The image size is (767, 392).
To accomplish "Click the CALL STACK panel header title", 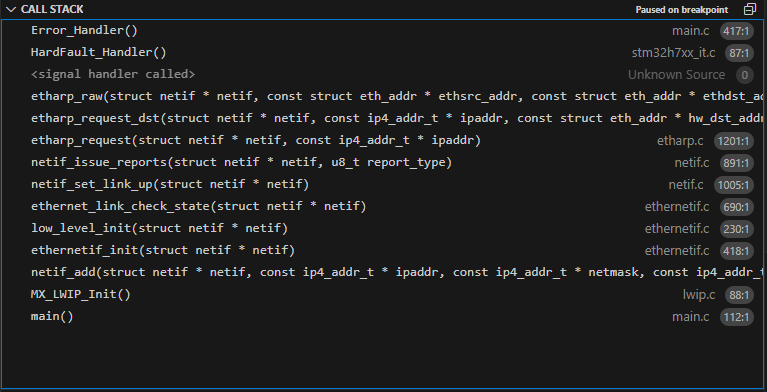I will (x=52, y=9).
